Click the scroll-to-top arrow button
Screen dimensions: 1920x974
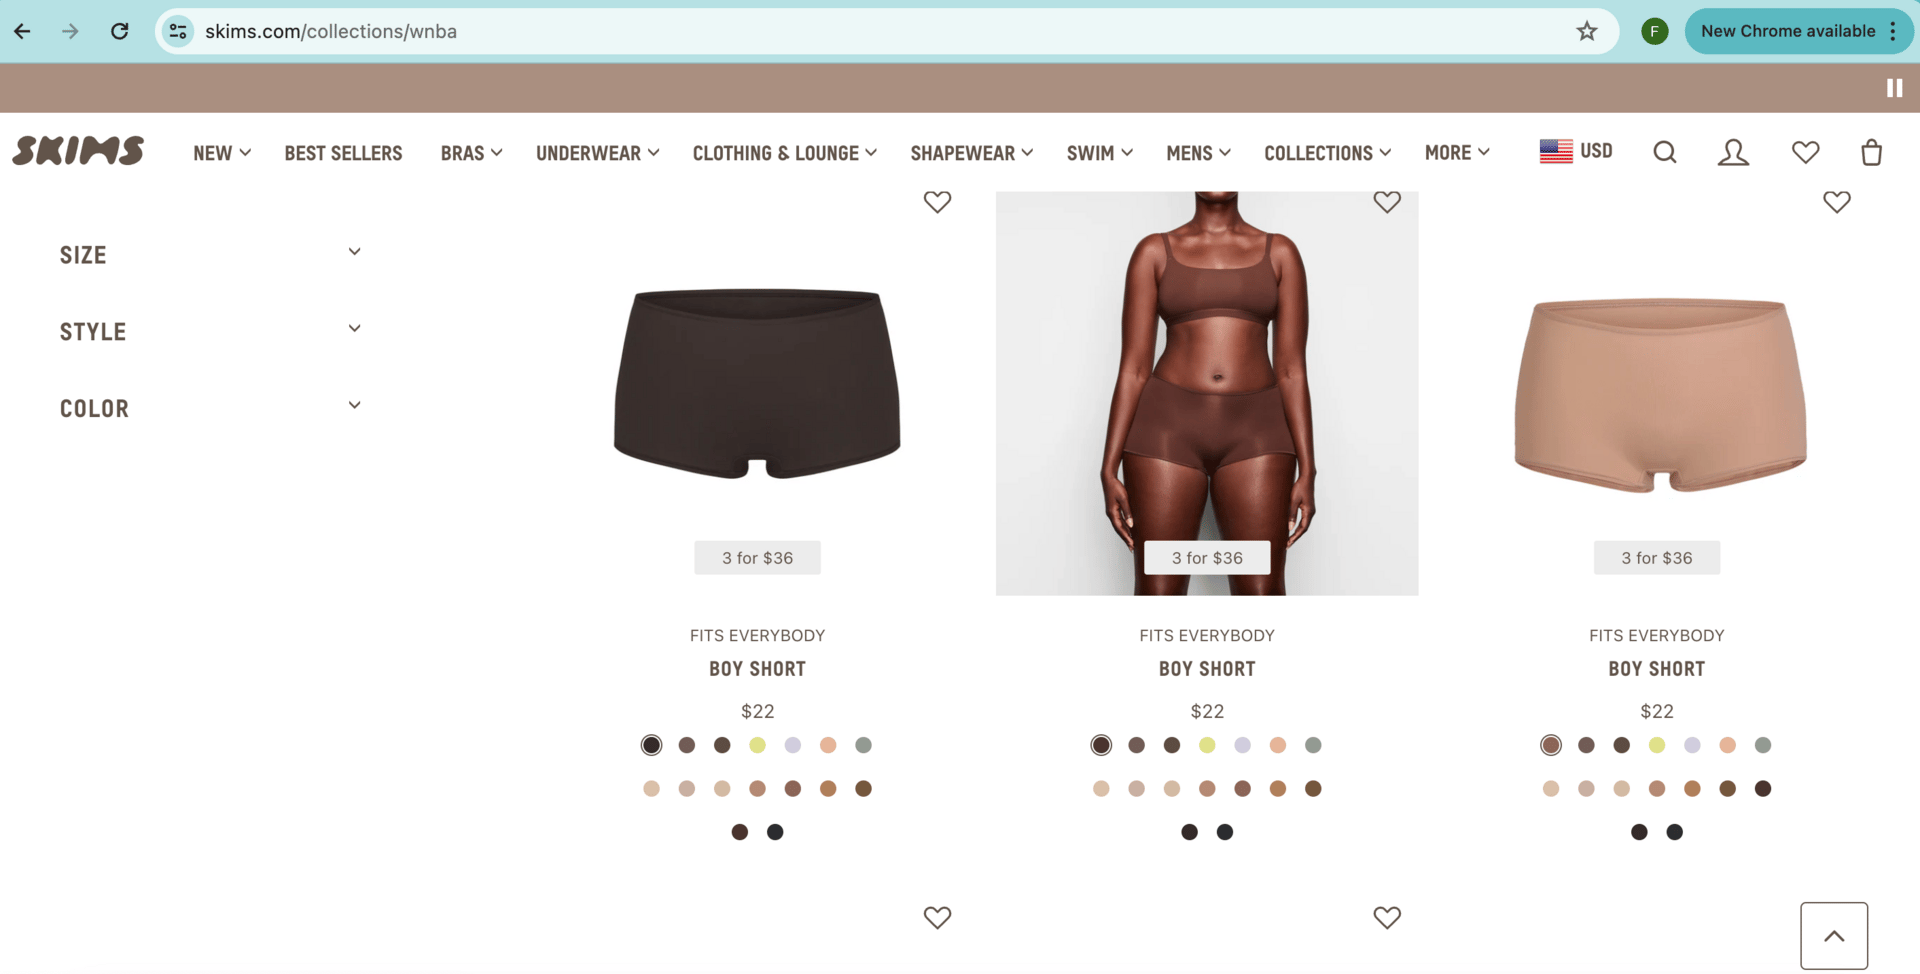point(1834,936)
